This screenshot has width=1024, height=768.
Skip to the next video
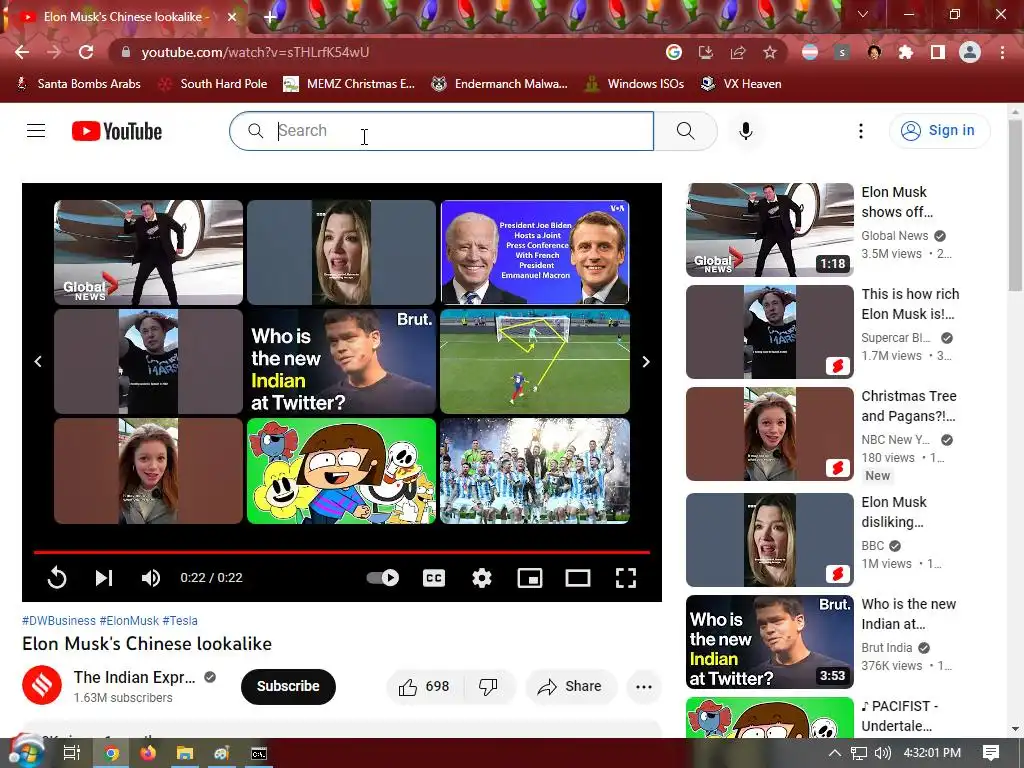point(104,578)
